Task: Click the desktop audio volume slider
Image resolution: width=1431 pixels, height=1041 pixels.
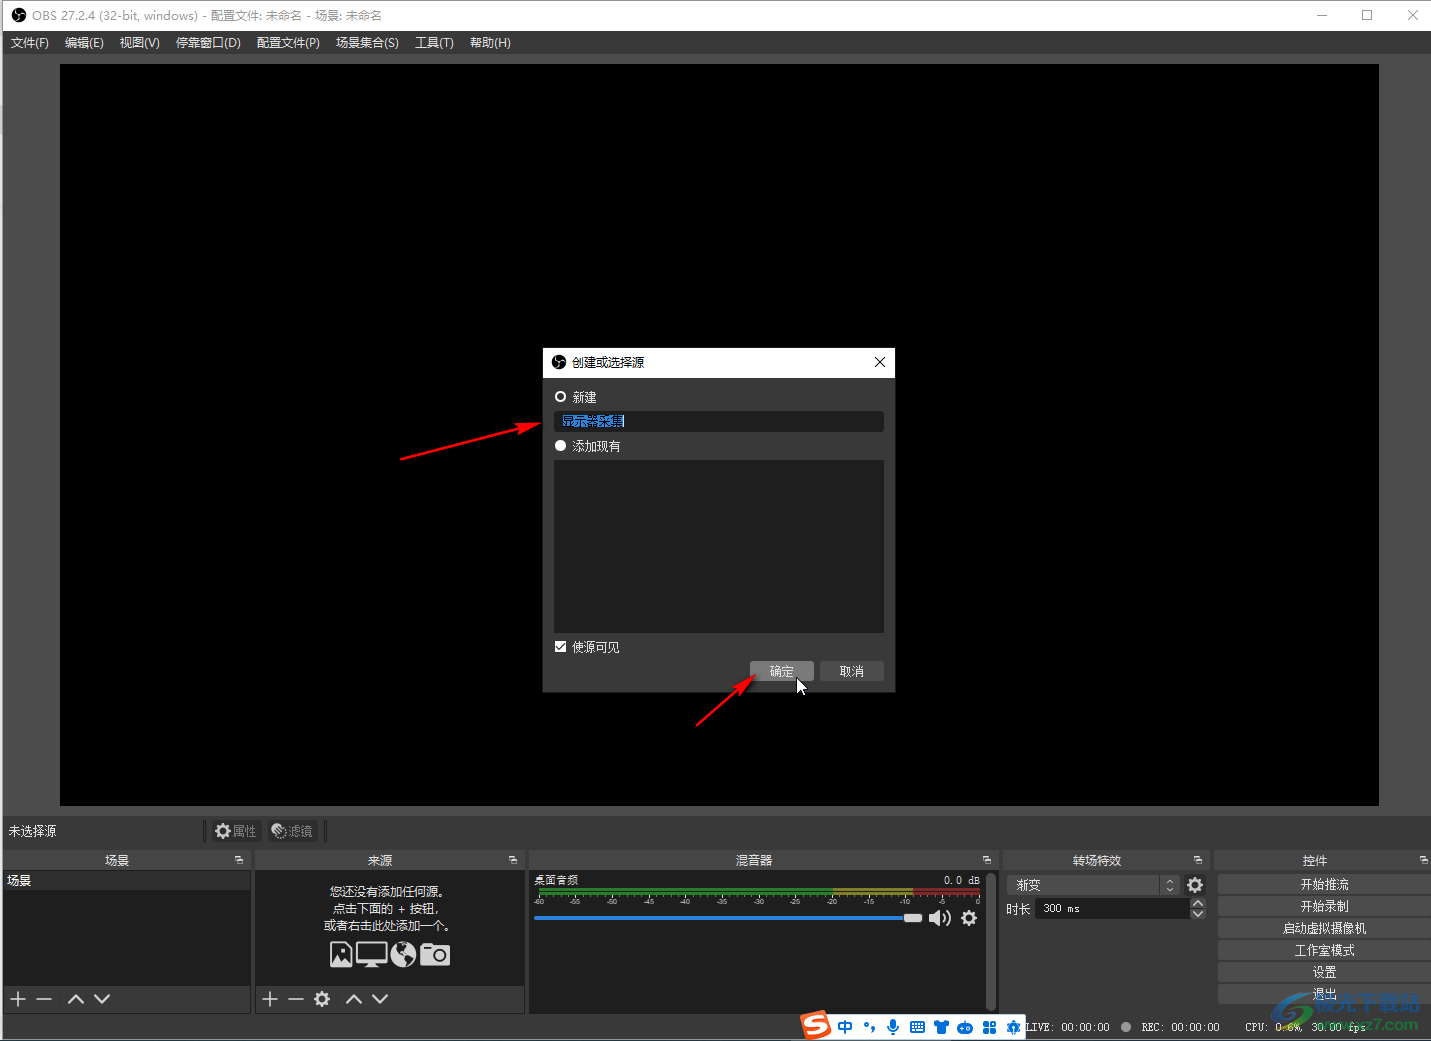Action: tap(728, 918)
